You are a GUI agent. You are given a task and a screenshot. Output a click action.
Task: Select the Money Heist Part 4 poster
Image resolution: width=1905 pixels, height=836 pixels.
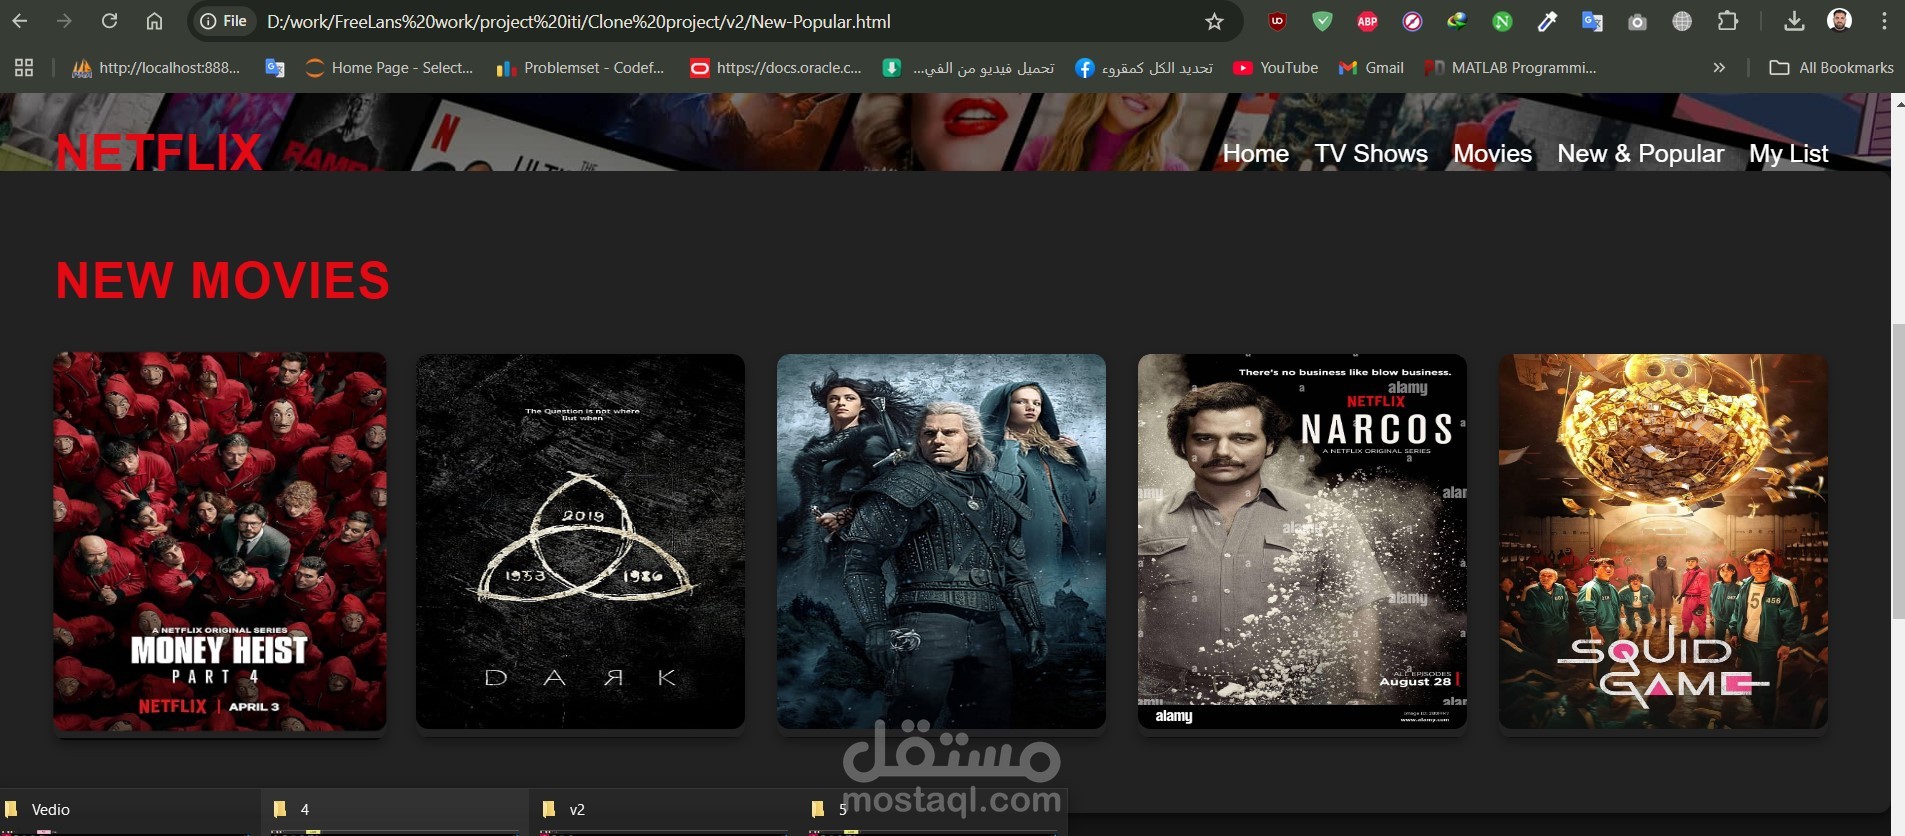220,541
